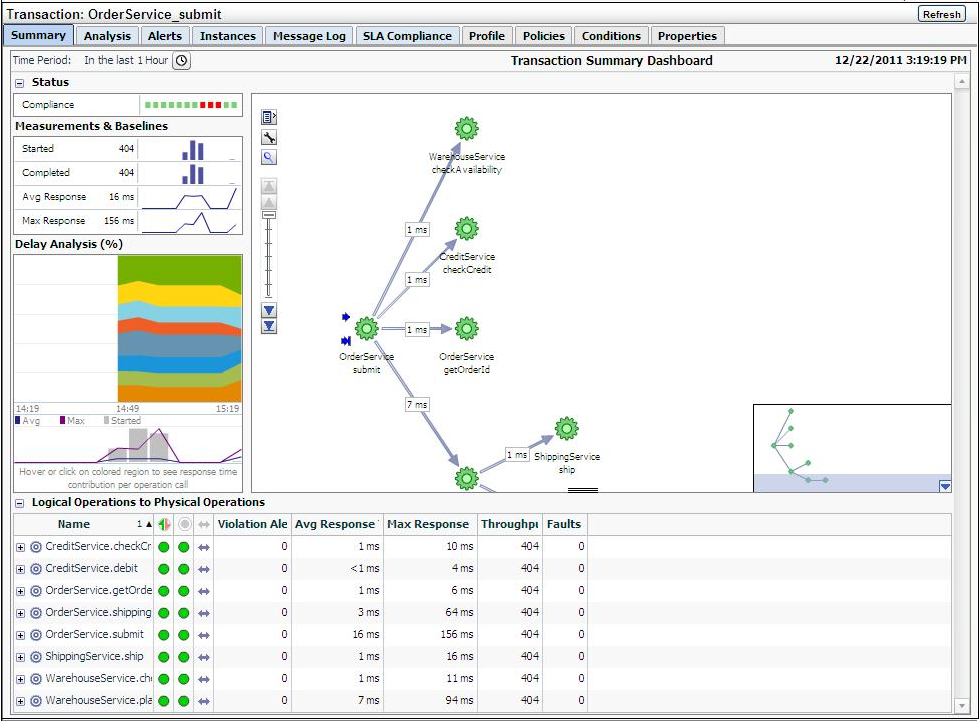Screen dimensions: 980x721
Task: Sort by Violation Alerts column
Action: (252, 524)
